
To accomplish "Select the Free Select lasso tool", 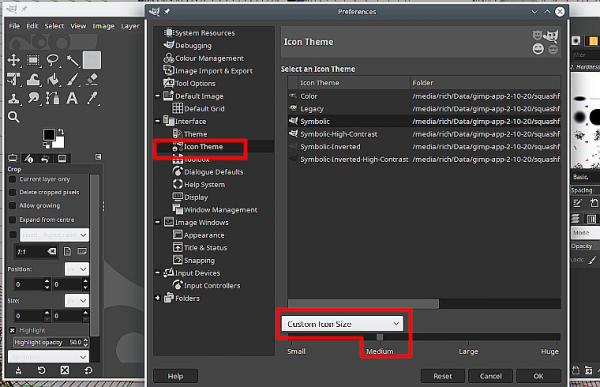I will click(52, 60).
